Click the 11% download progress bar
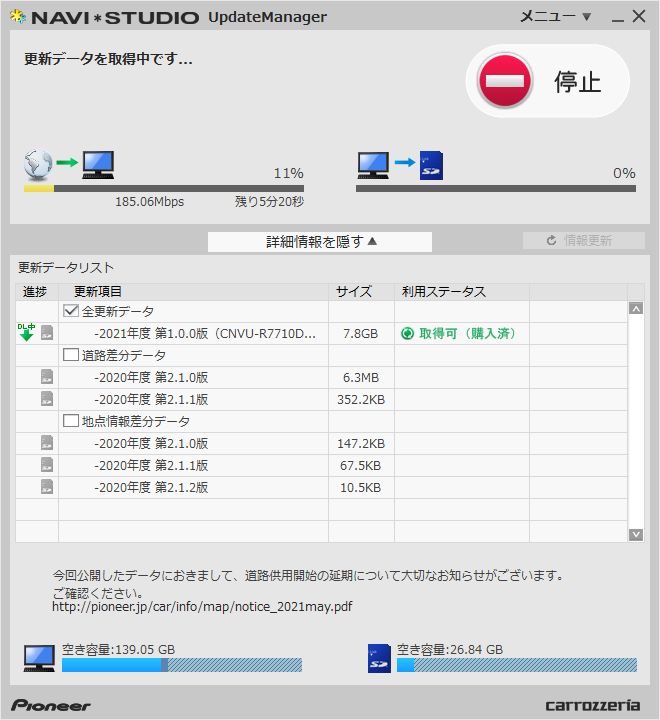The height and width of the screenshot is (720, 660). pyautogui.click(x=164, y=188)
